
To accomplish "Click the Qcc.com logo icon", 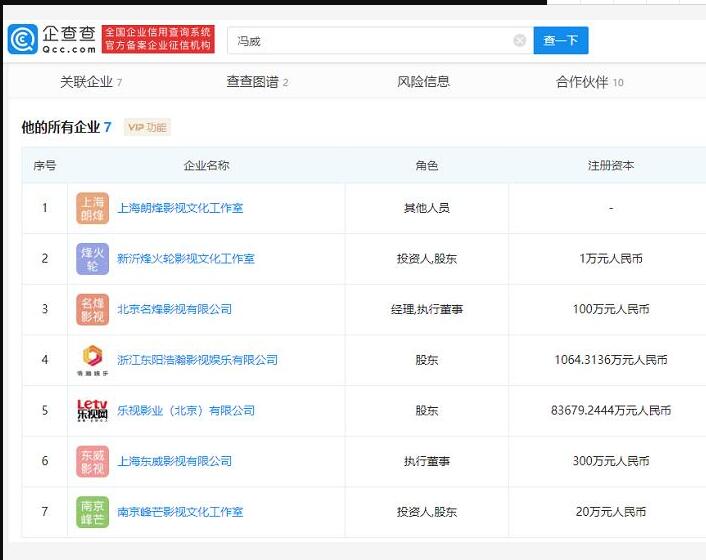I will pyautogui.click(x=23, y=39).
